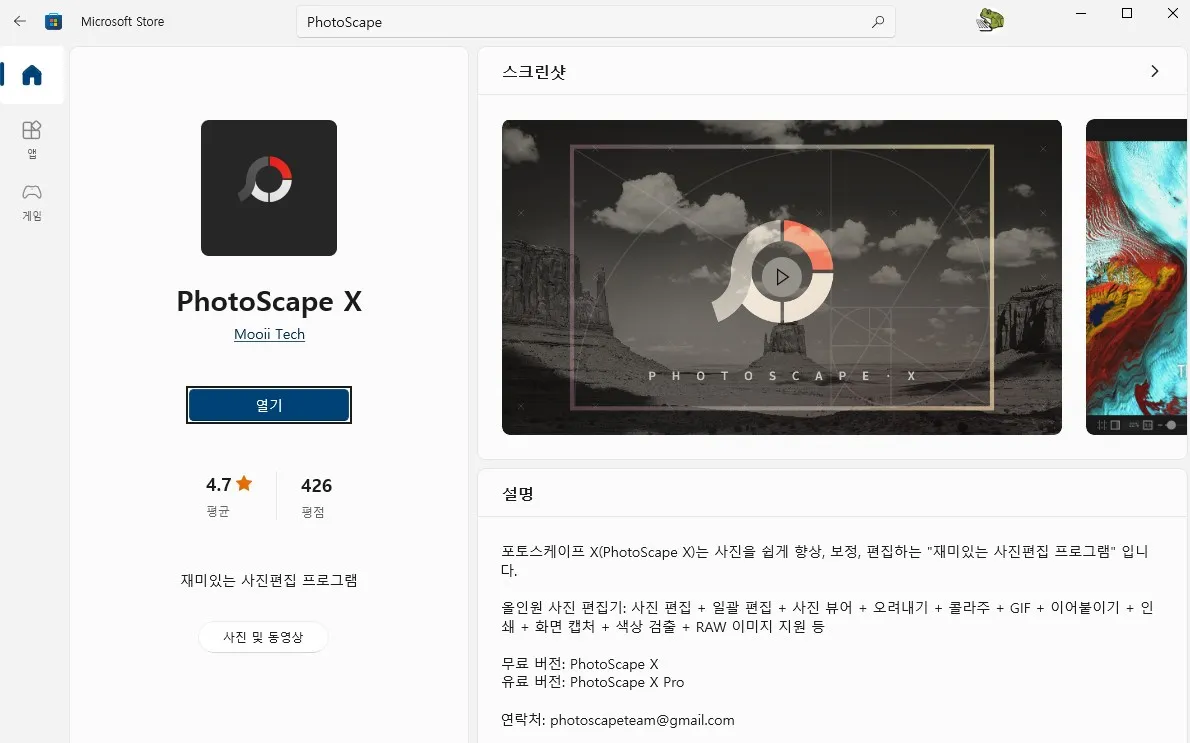
Task: Click the 열기 button
Action: (x=269, y=405)
